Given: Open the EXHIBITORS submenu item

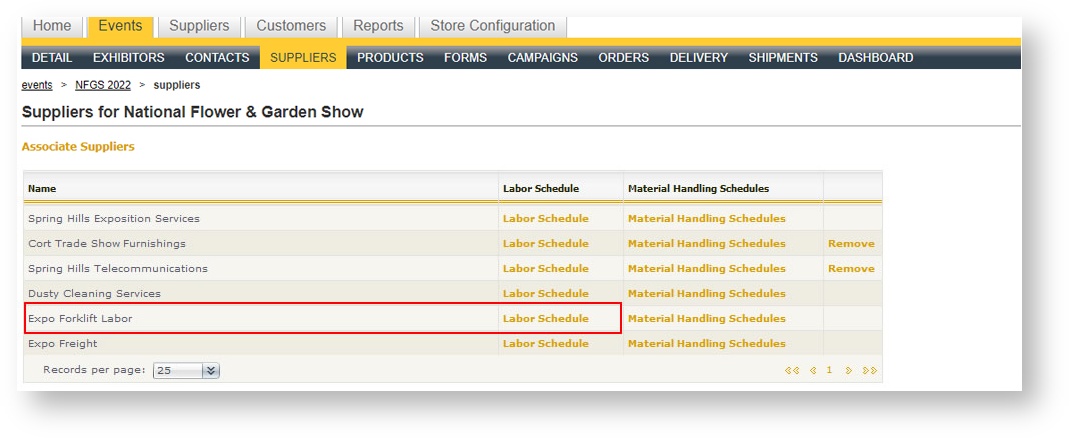Looking at the screenshot, I should point(128,58).
